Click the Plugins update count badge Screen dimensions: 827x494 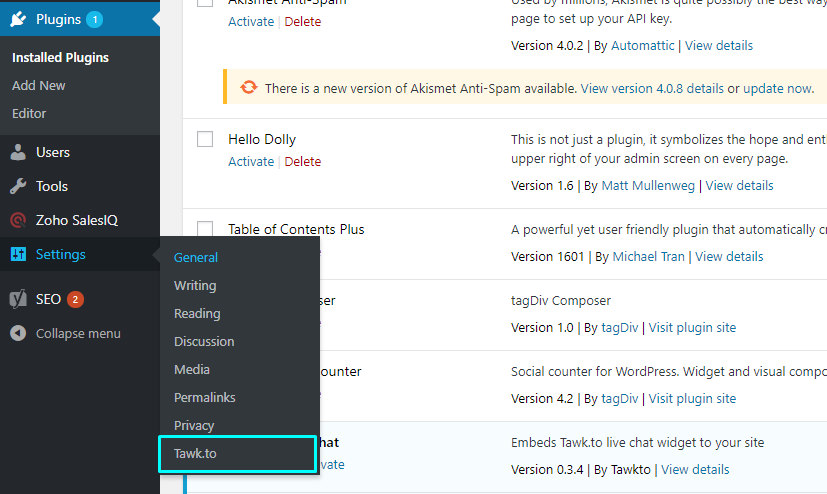tap(94, 20)
